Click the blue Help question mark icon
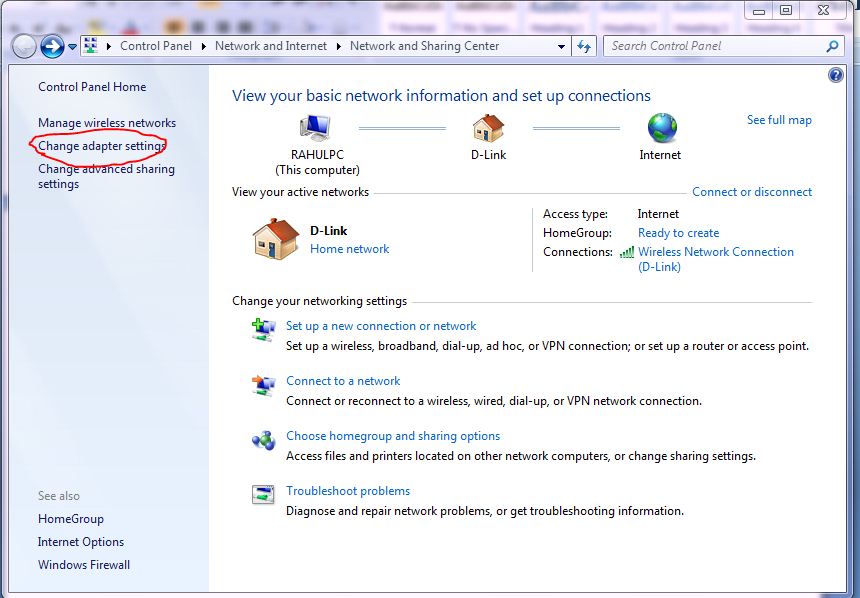The height and width of the screenshot is (598, 860). [x=836, y=75]
